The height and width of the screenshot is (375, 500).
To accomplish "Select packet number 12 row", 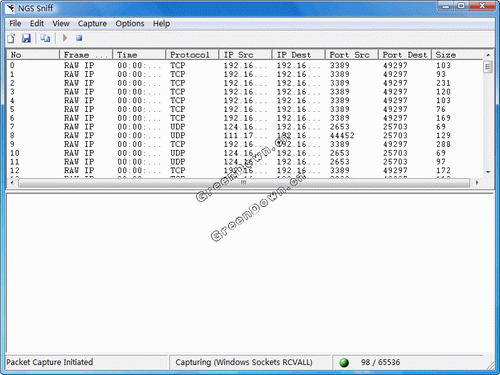I will (x=245, y=170).
